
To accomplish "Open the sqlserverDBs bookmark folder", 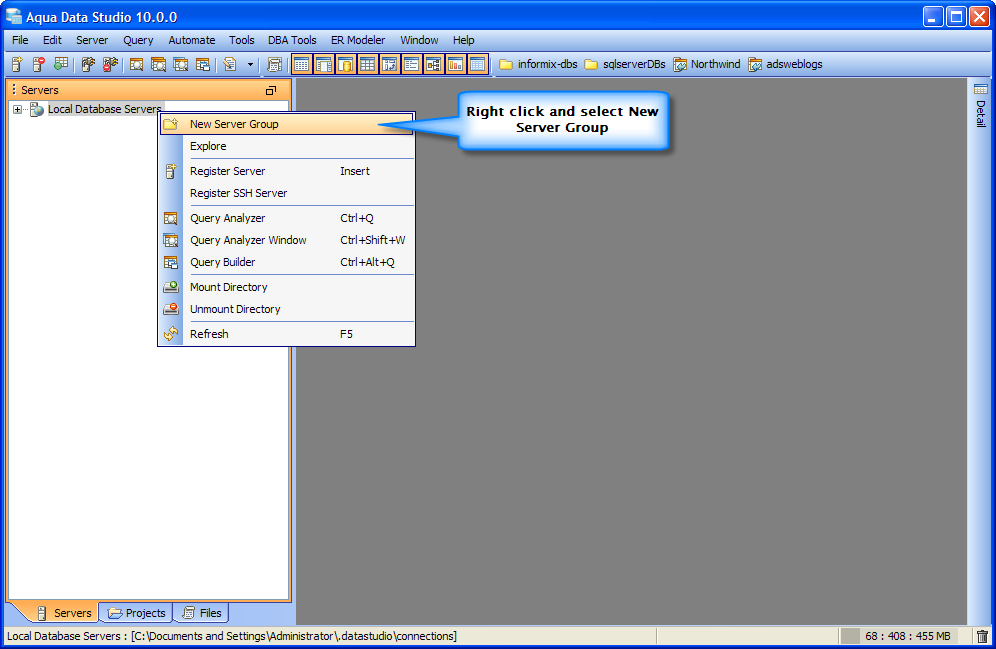I will 624,64.
